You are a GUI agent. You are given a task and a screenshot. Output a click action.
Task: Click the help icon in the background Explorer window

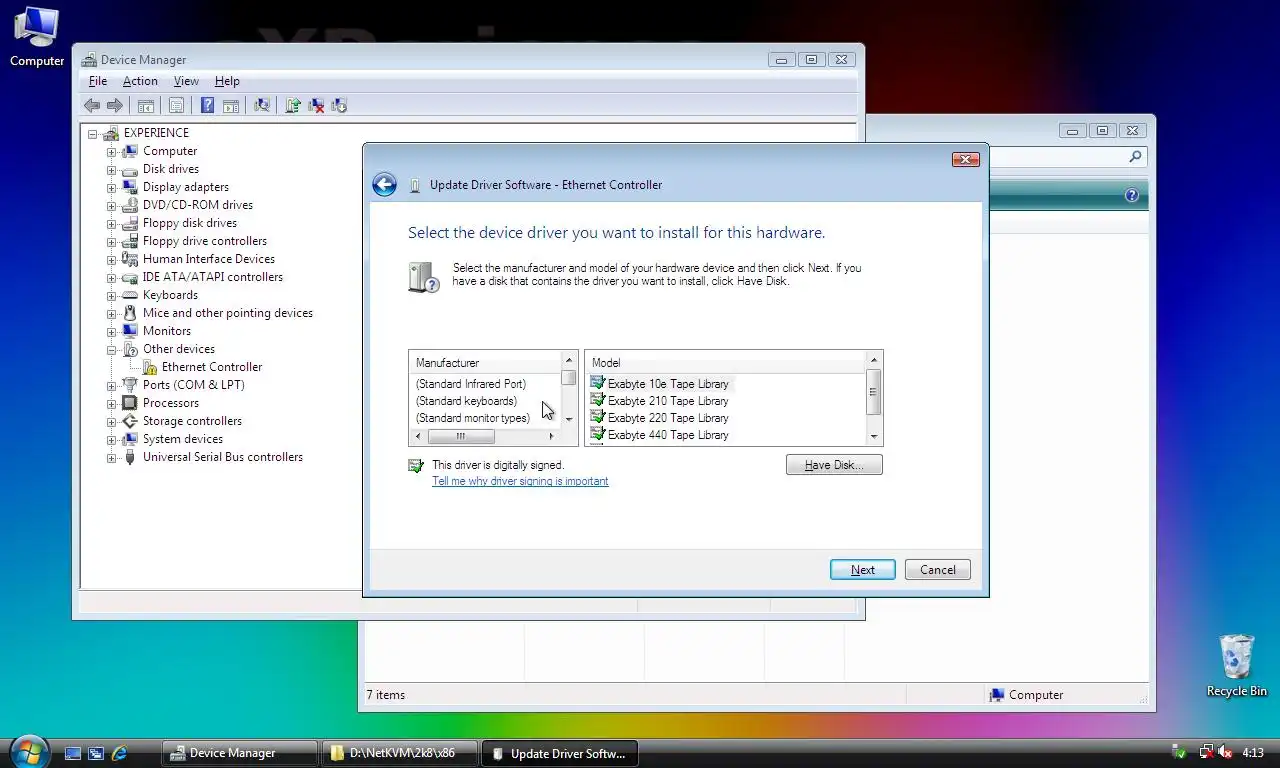click(x=1132, y=195)
